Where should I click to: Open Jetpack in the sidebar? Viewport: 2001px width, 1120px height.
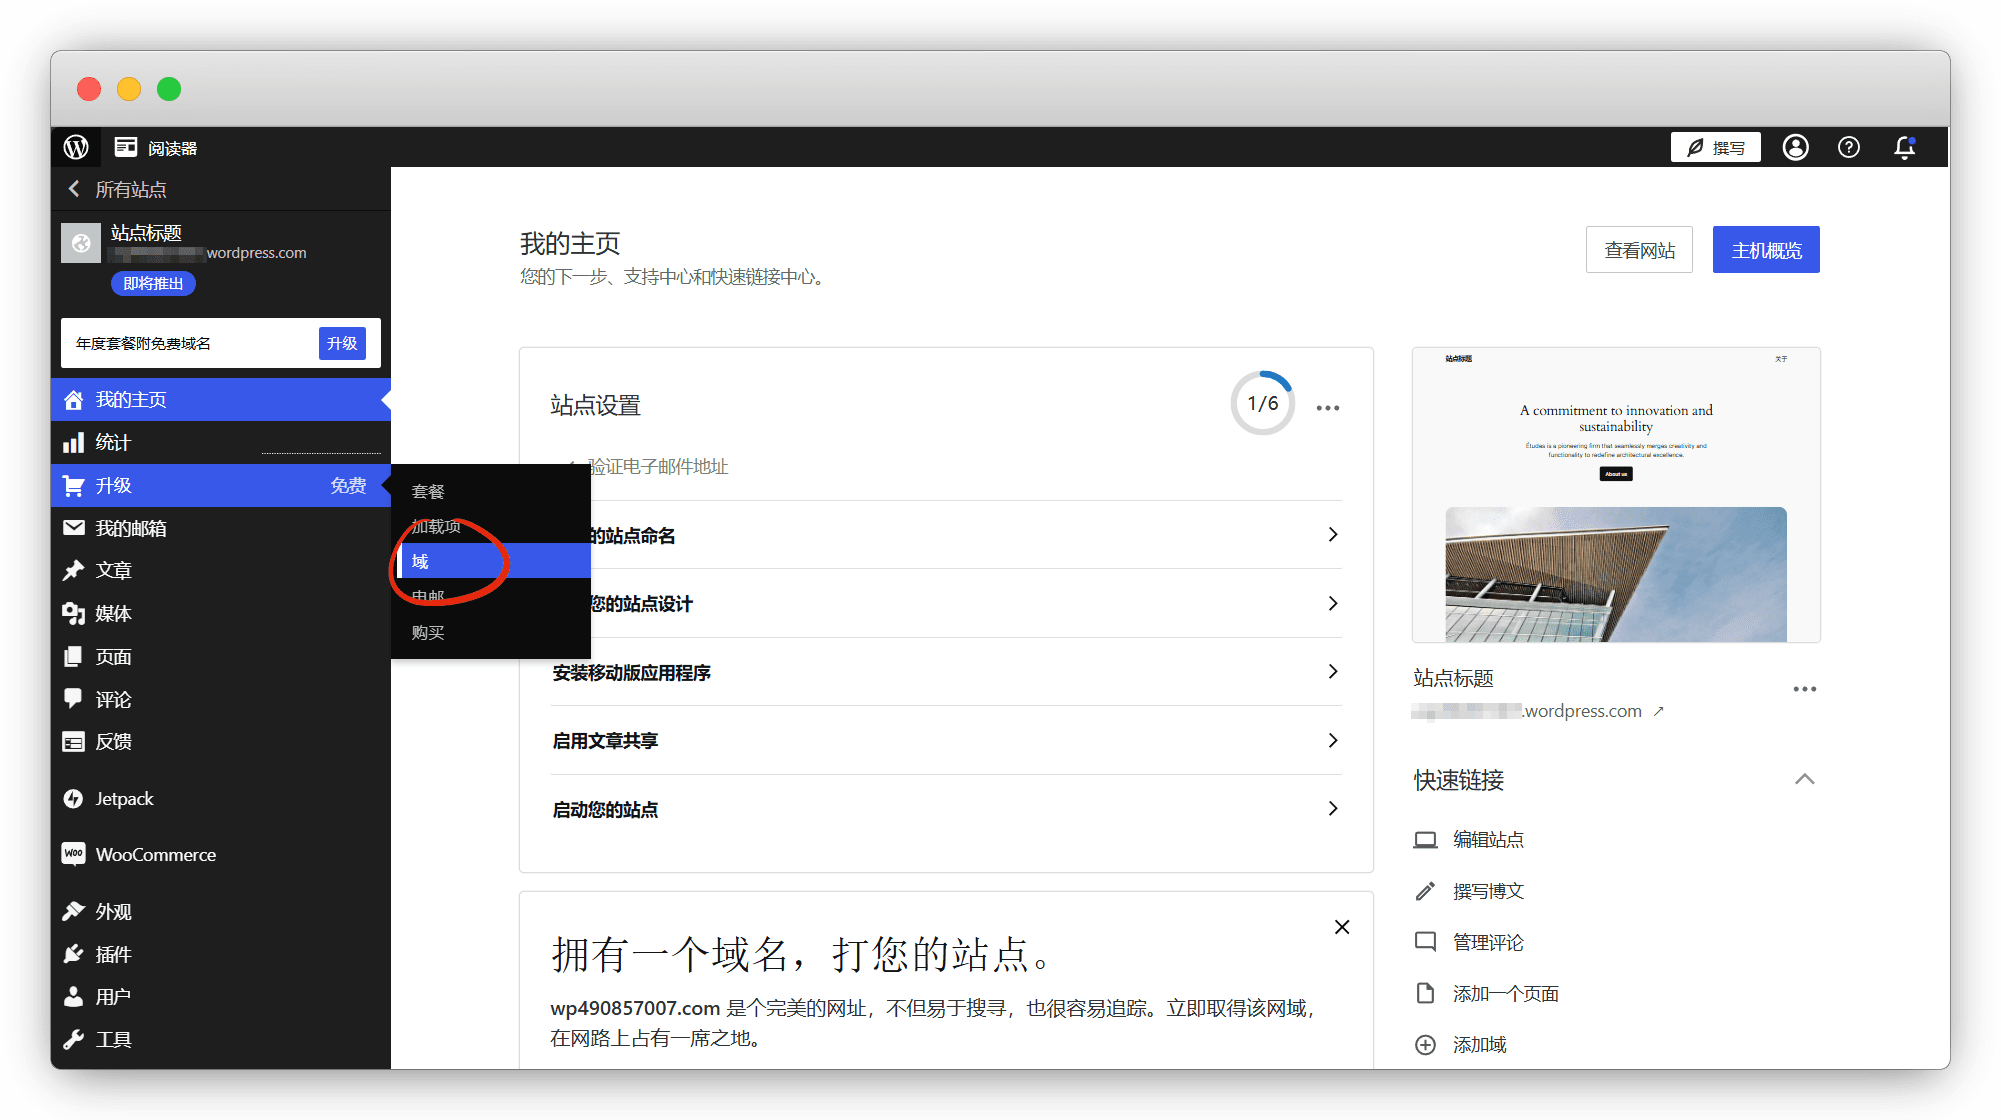click(x=124, y=798)
